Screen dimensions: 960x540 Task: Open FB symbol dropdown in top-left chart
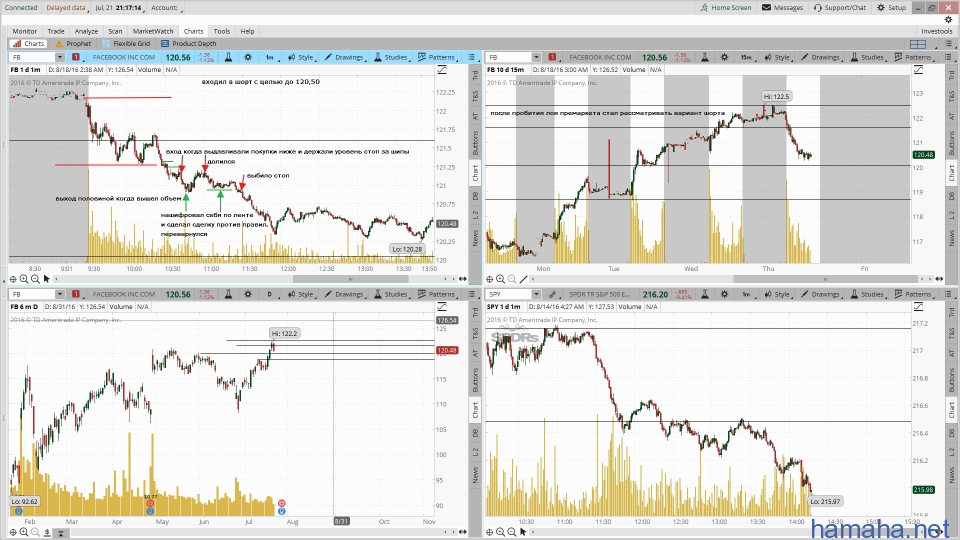(x=59, y=57)
